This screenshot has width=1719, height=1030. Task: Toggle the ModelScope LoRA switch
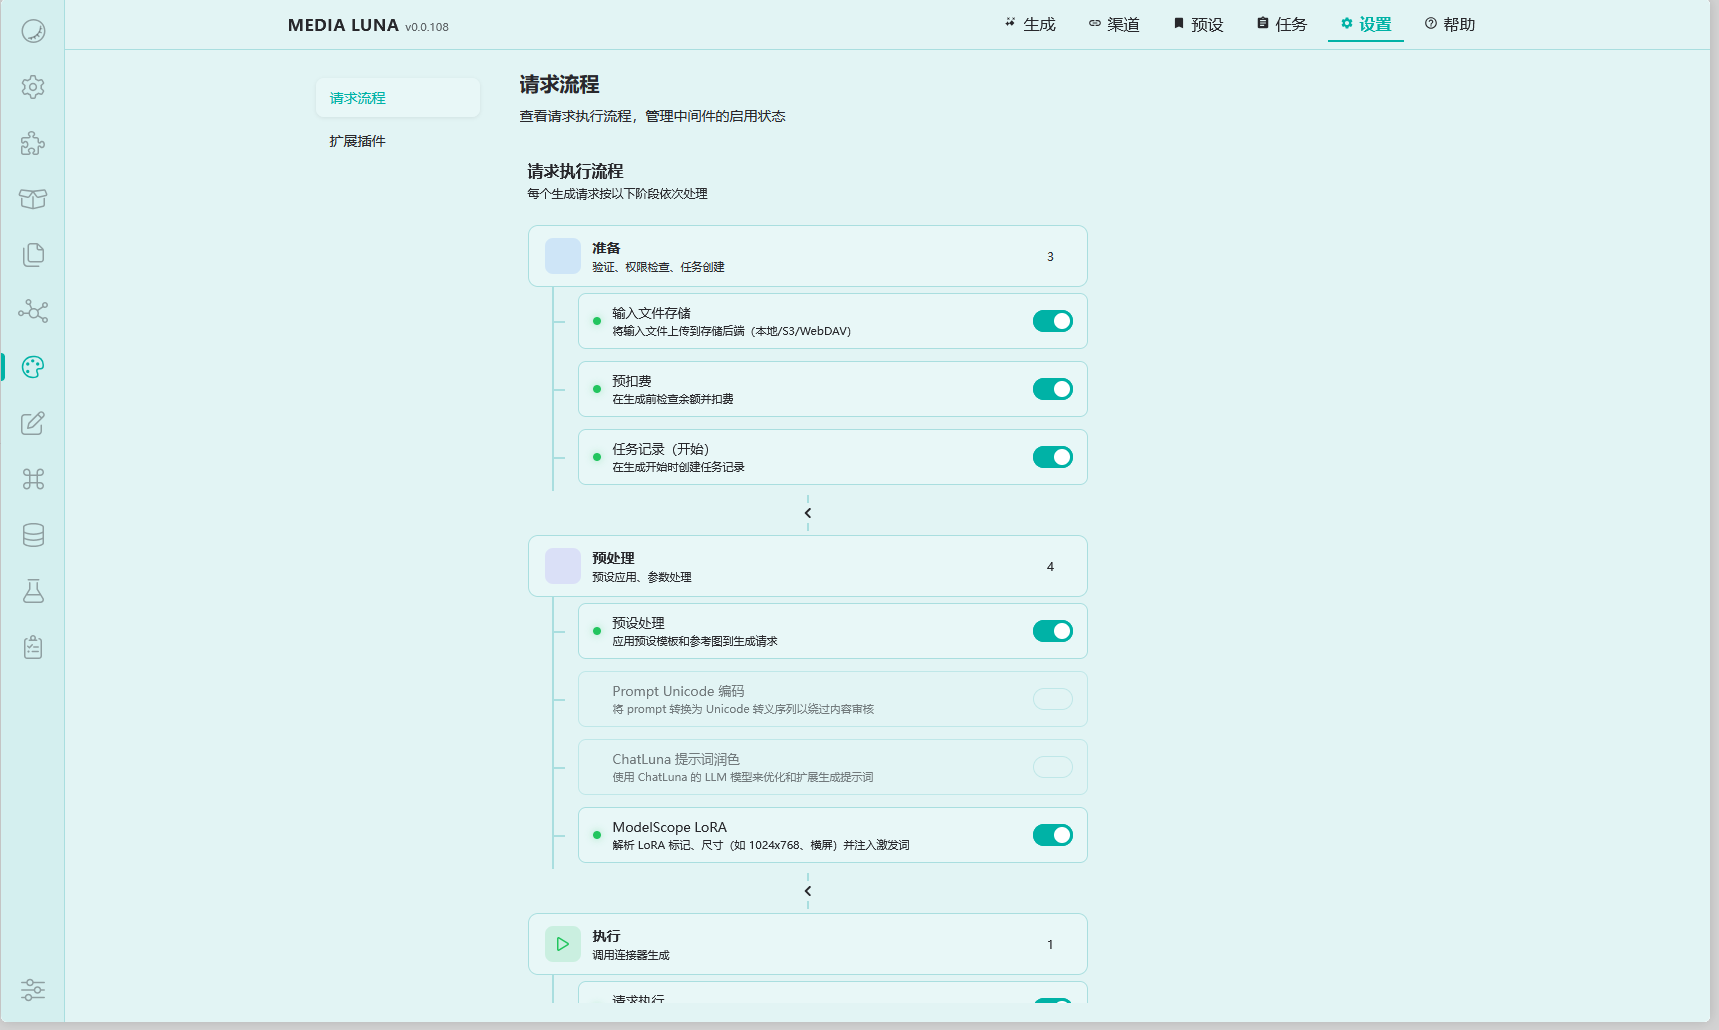coord(1052,835)
